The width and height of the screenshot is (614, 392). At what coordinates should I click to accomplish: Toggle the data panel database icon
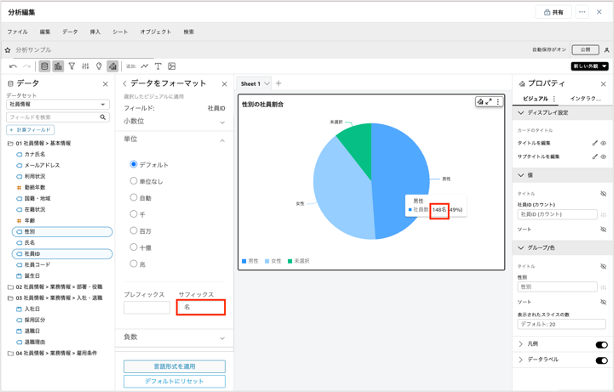point(45,66)
